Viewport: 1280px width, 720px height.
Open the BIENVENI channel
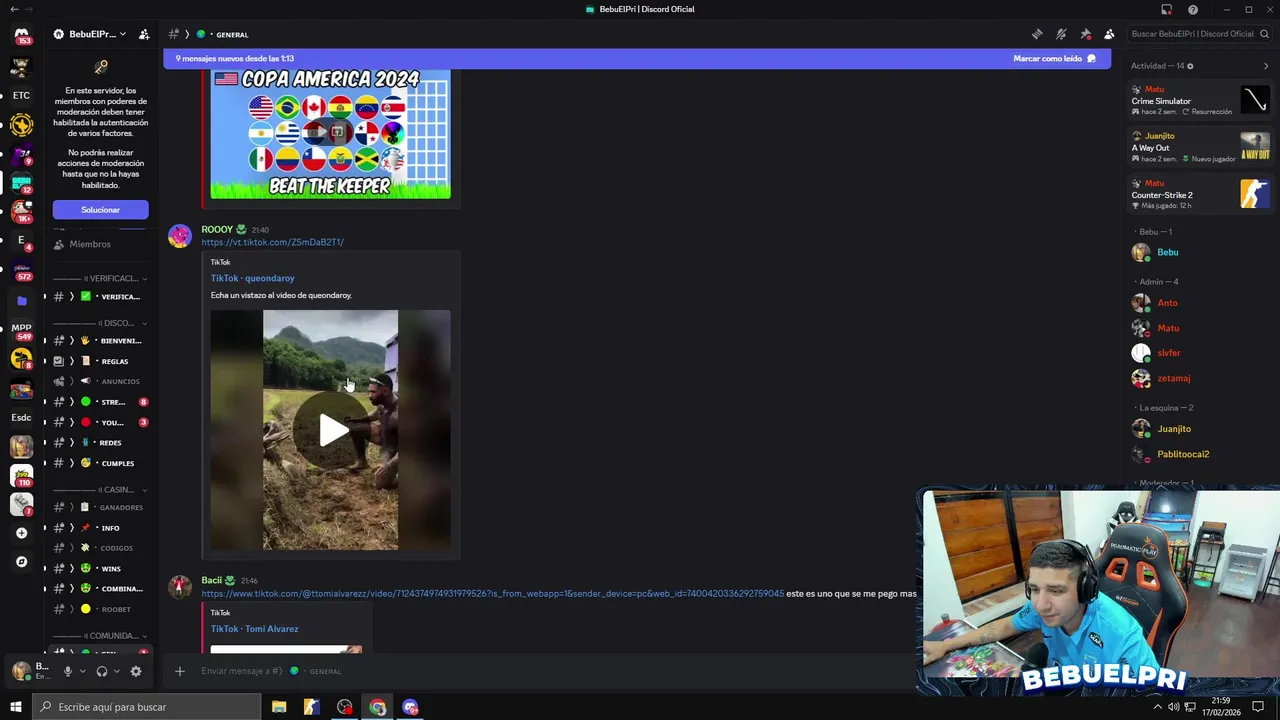tap(99, 341)
